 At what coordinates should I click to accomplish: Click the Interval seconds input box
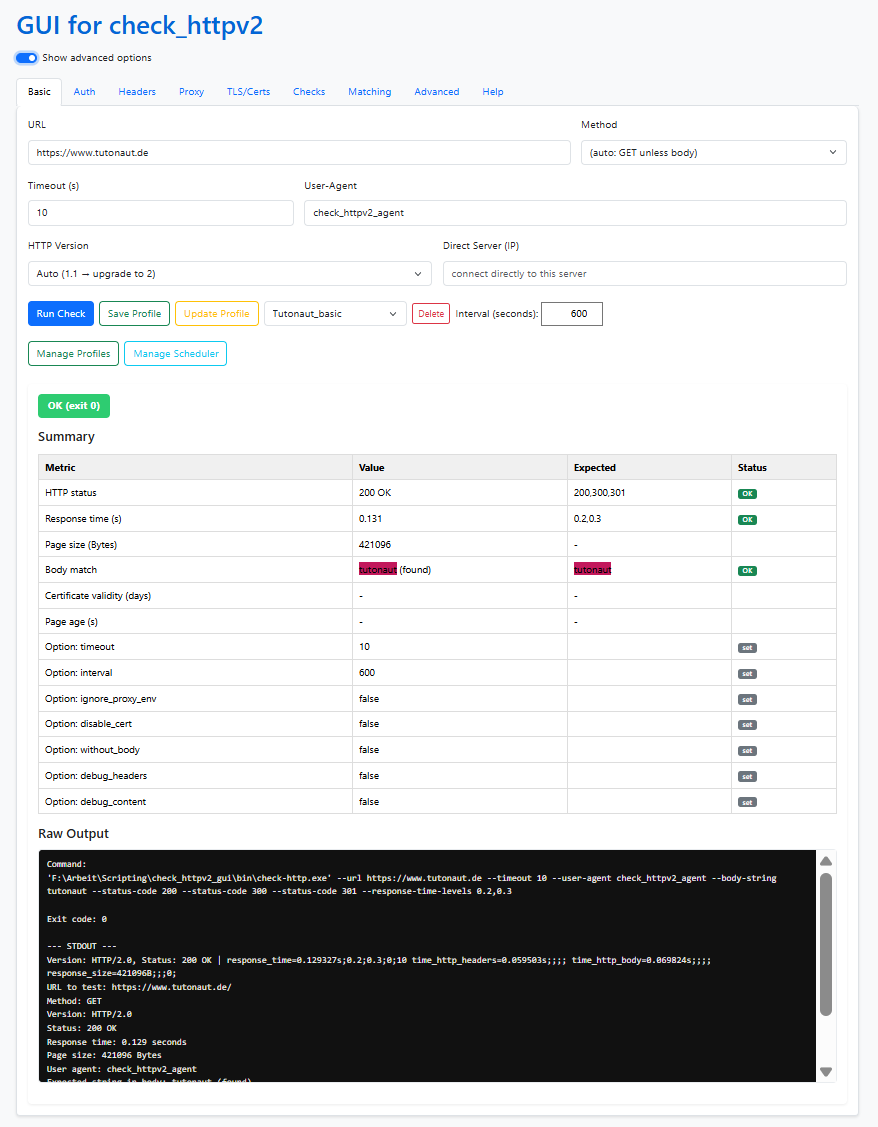point(572,314)
